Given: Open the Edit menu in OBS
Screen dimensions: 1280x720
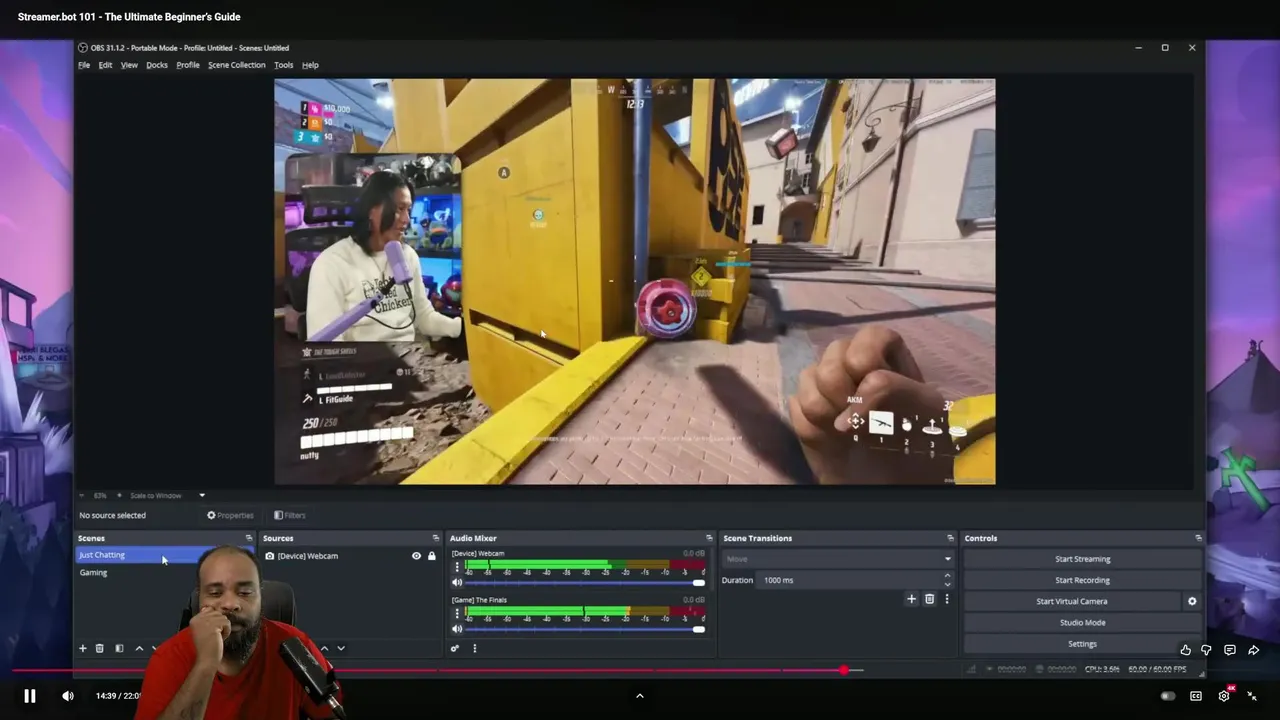Looking at the screenshot, I should pos(105,65).
